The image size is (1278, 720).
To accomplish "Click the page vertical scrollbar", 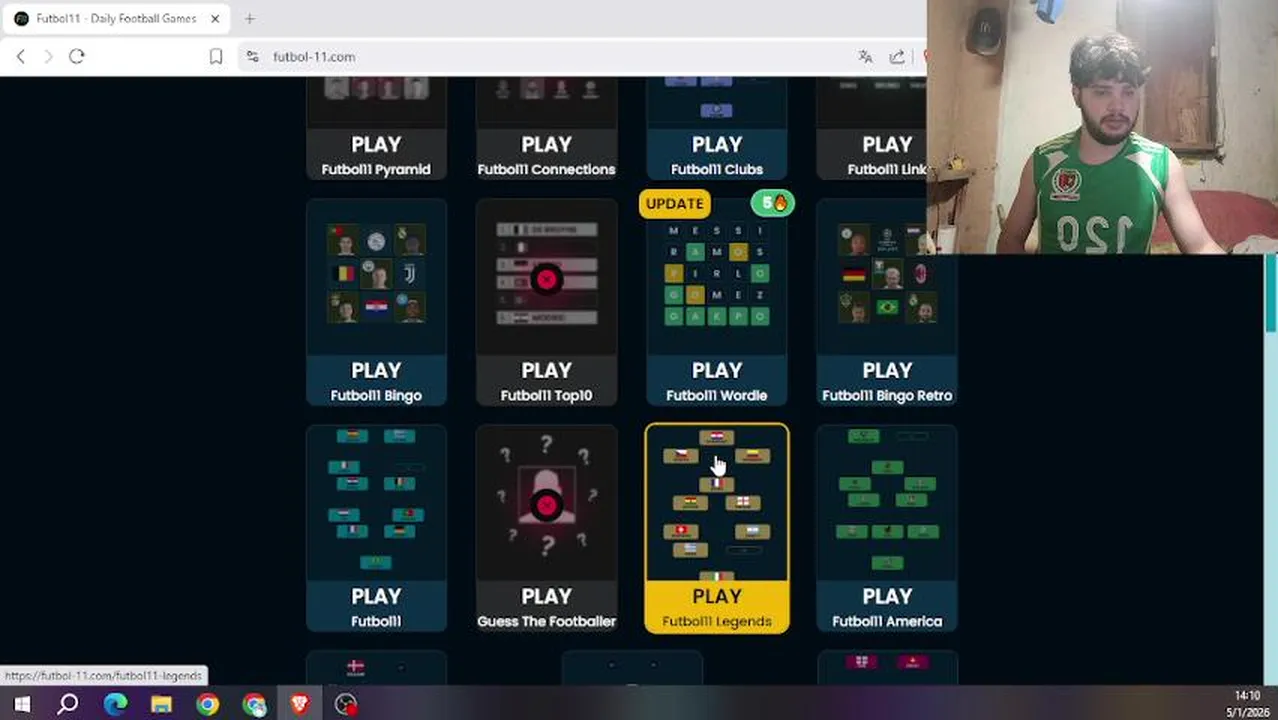I will [x=1271, y=294].
